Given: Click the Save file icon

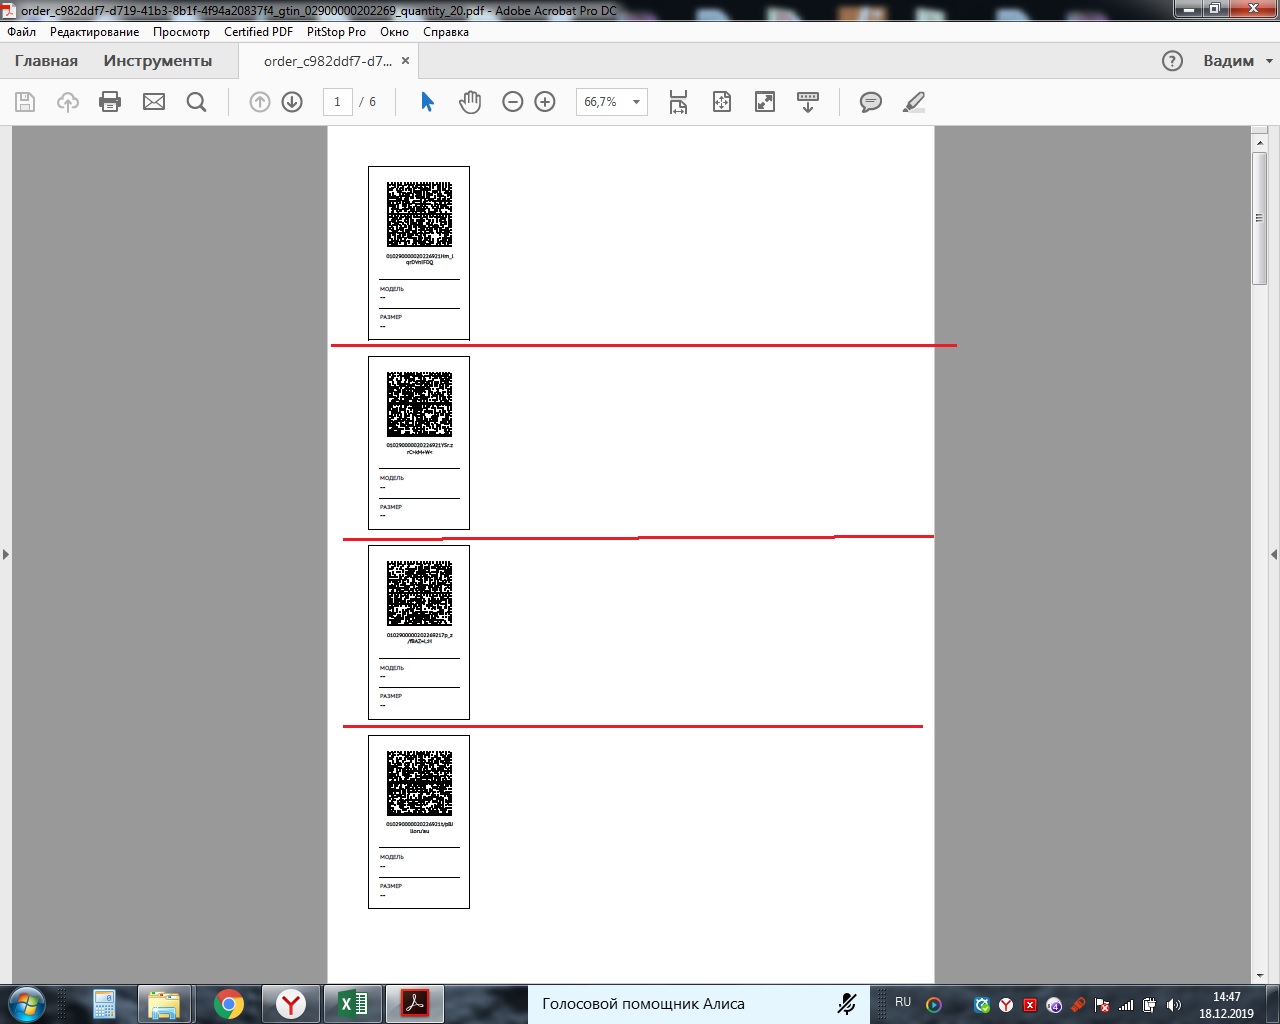Looking at the screenshot, I should 25,102.
